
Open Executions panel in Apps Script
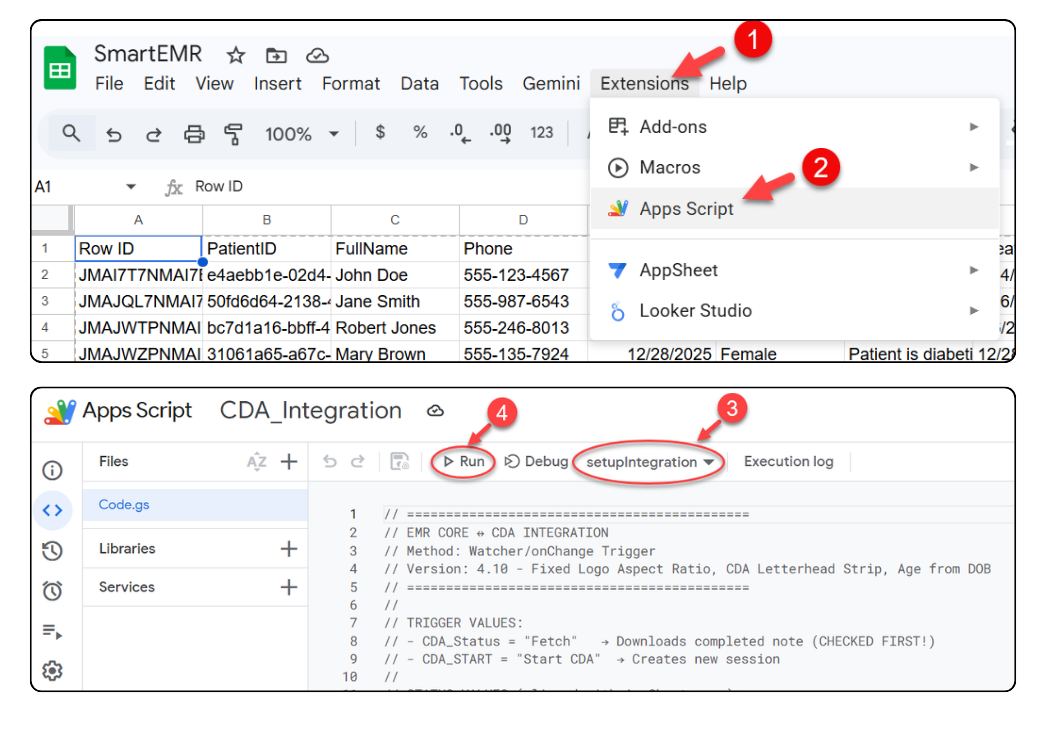(x=53, y=631)
